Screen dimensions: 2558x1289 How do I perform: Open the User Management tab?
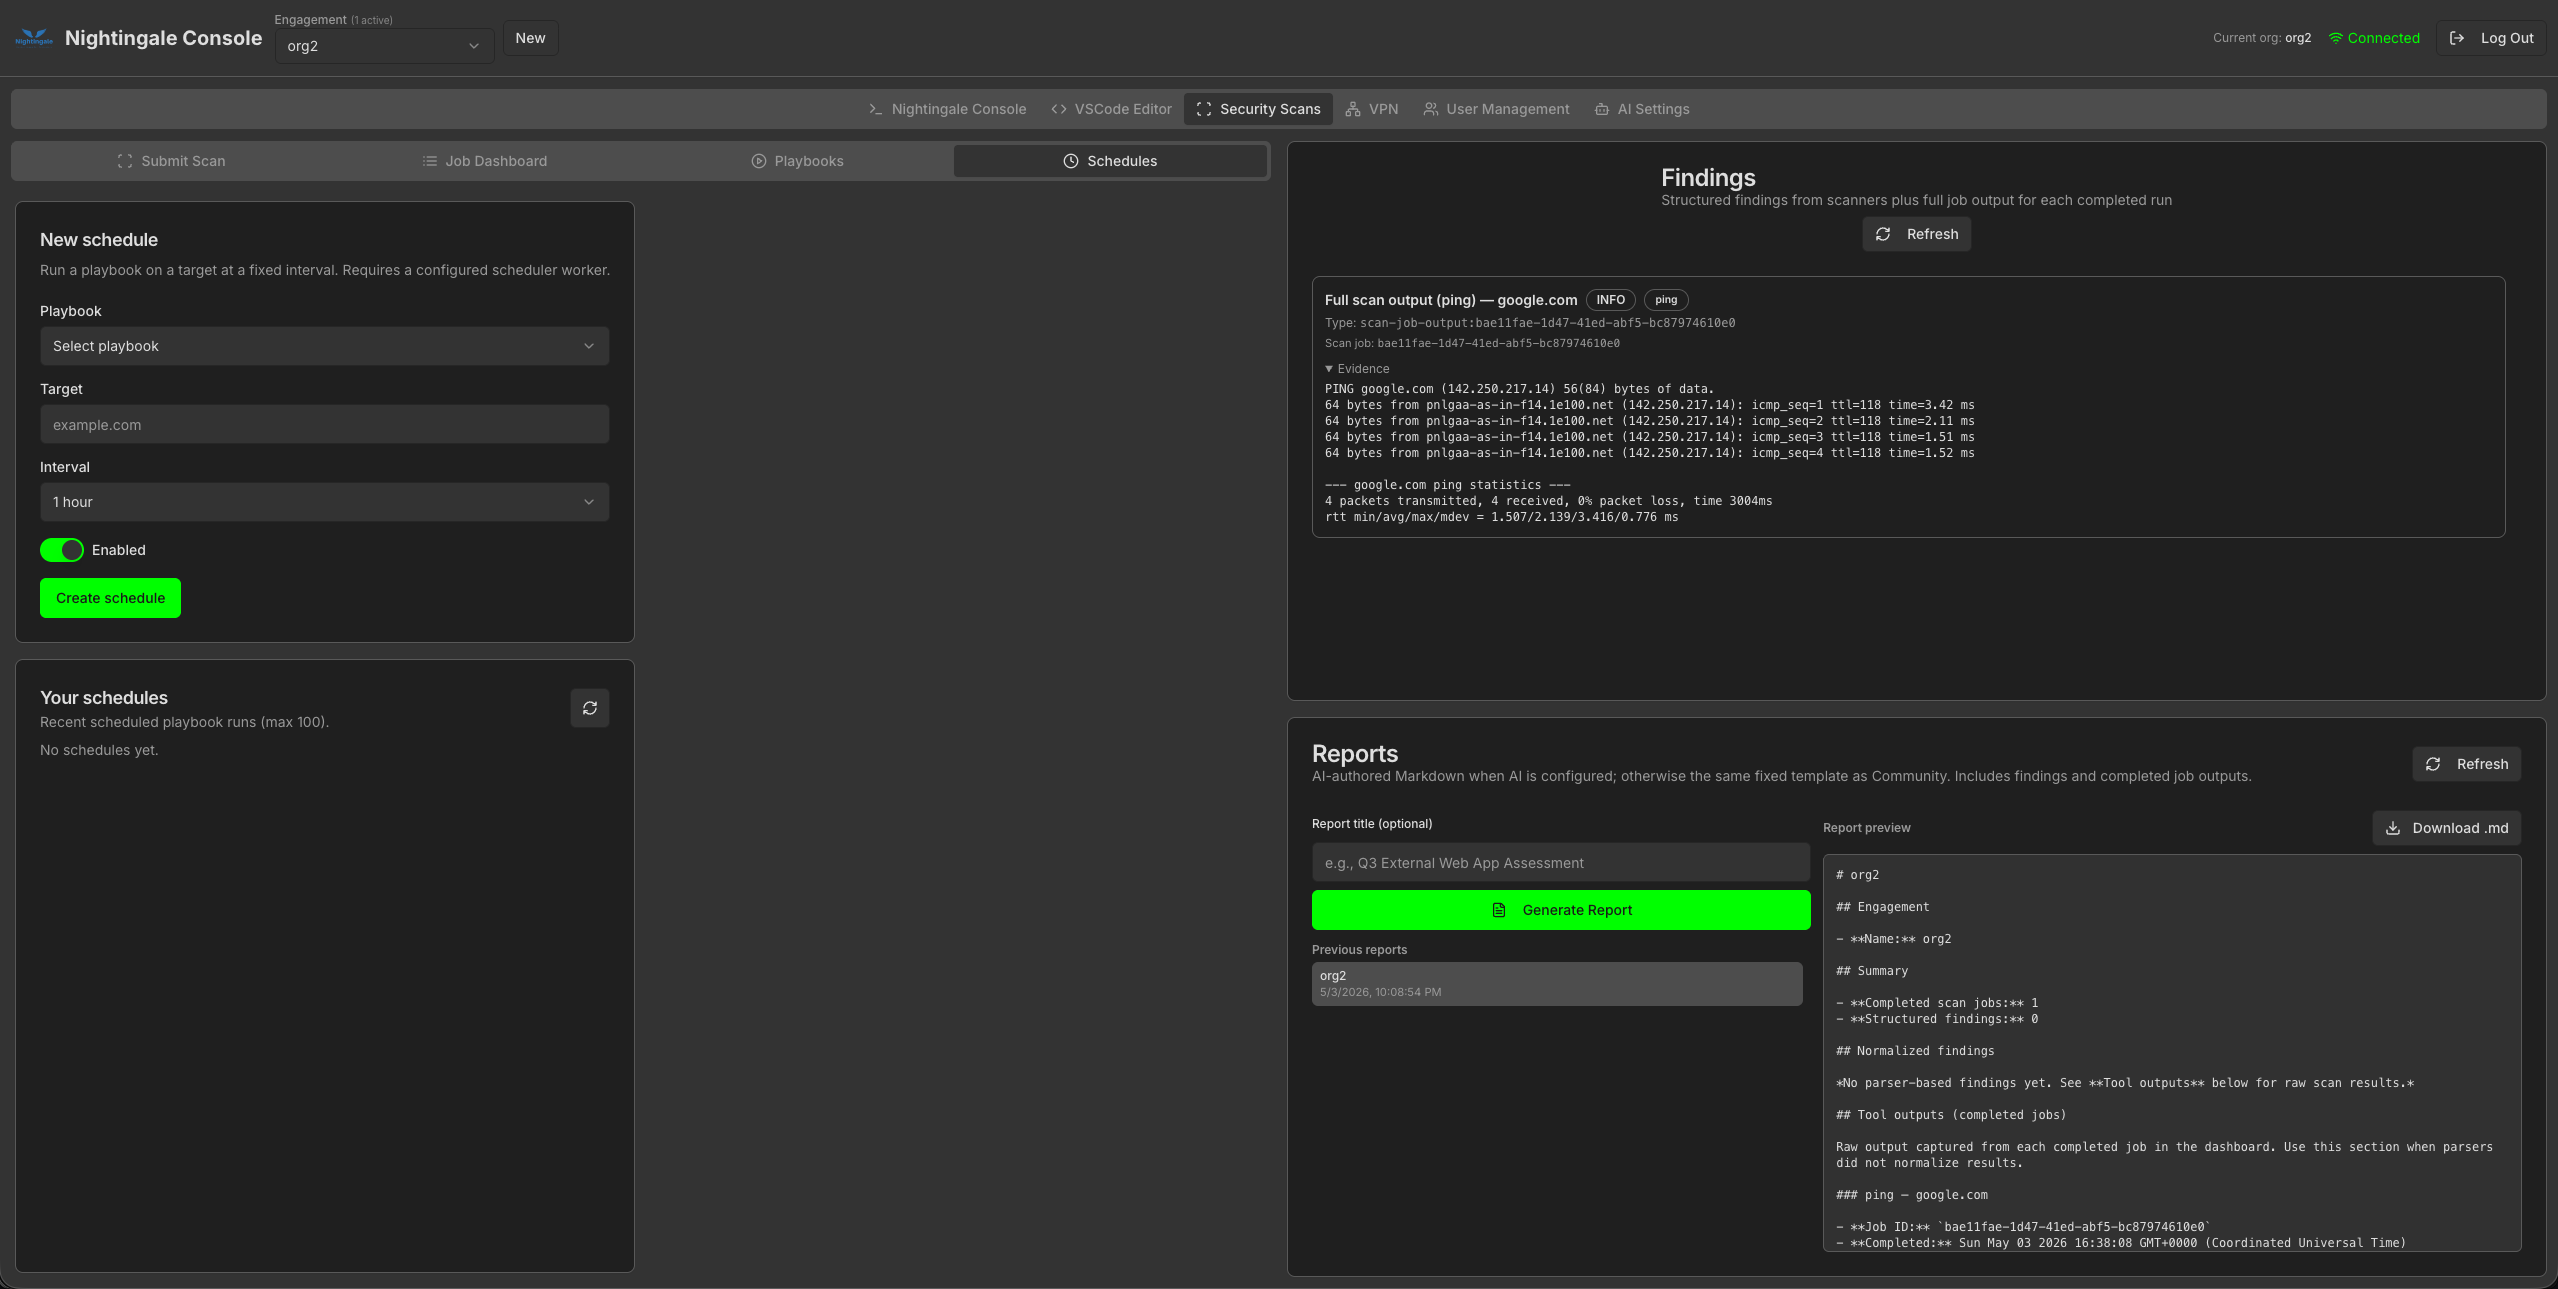click(1496, 109)
